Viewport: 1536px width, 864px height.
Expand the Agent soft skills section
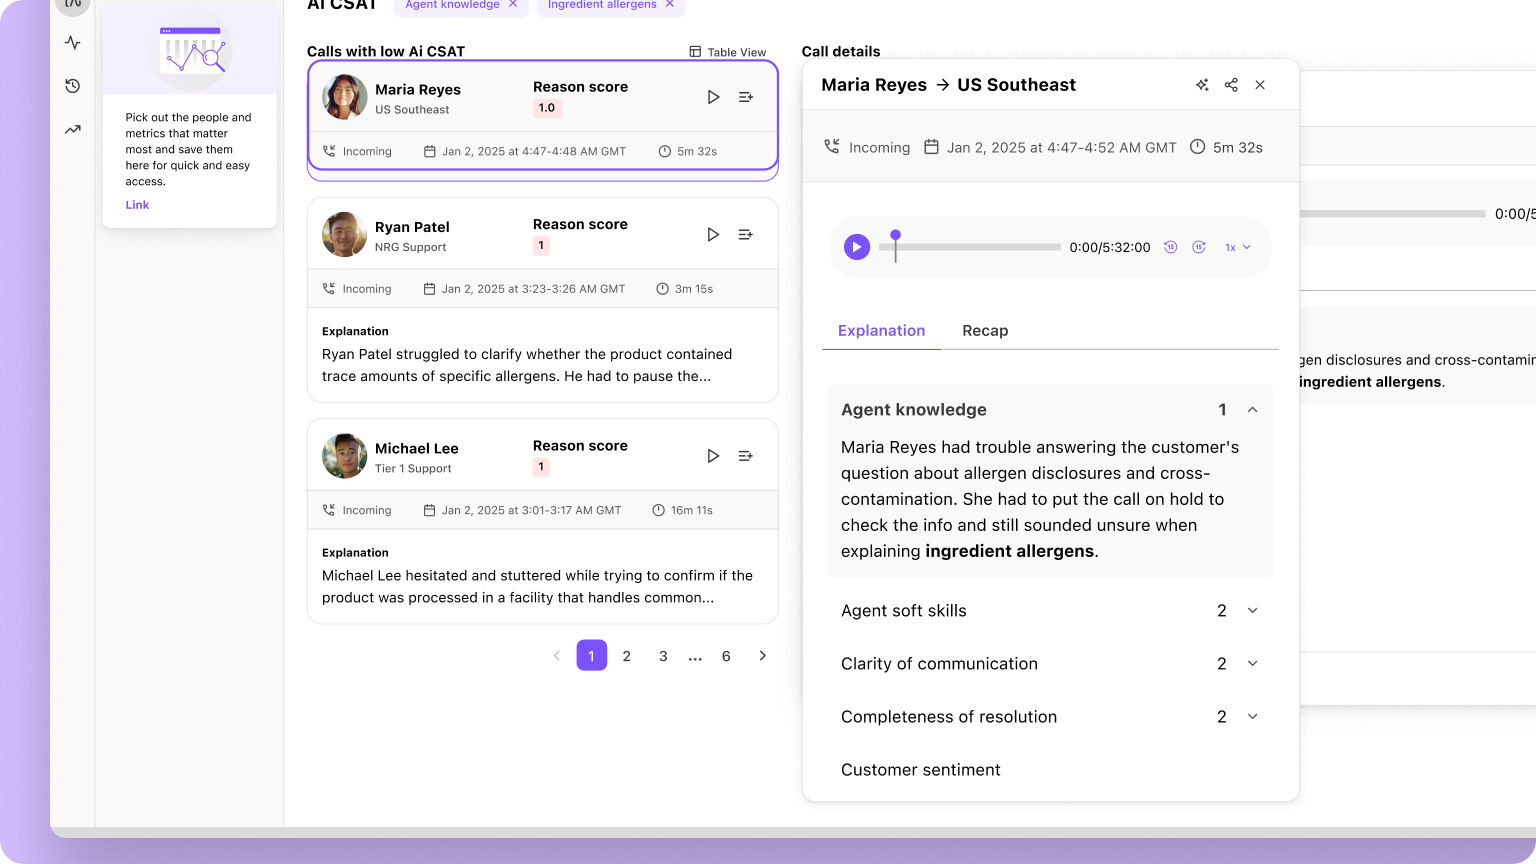[x=1253, y=610]
